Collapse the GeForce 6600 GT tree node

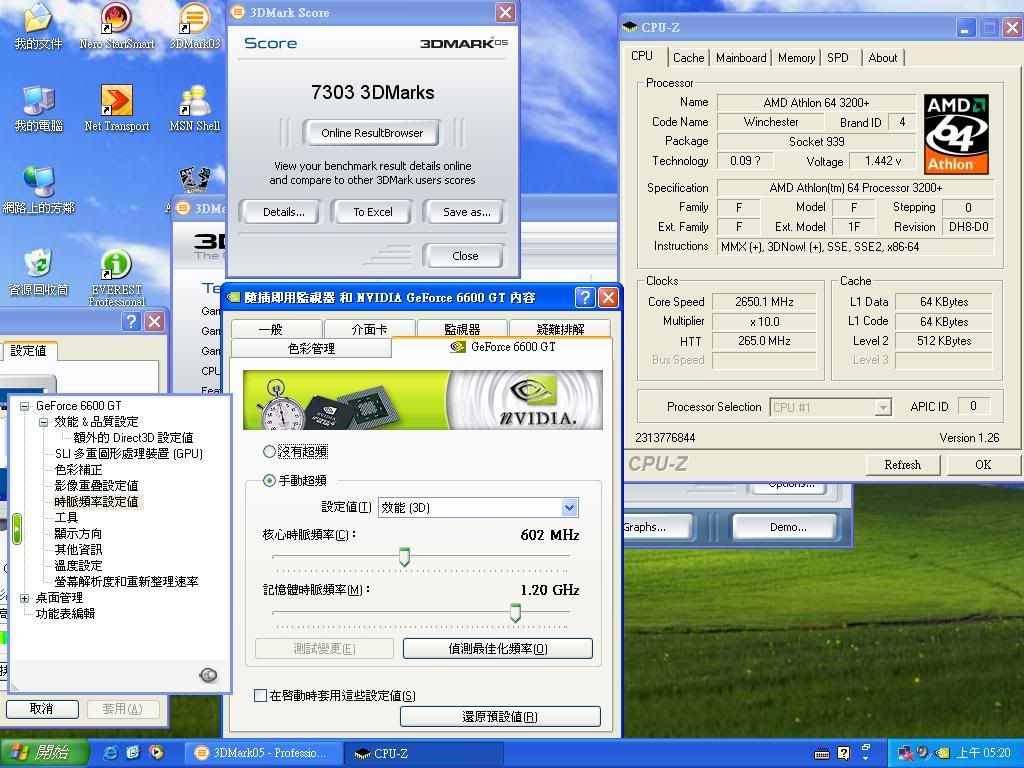point(25,406)
